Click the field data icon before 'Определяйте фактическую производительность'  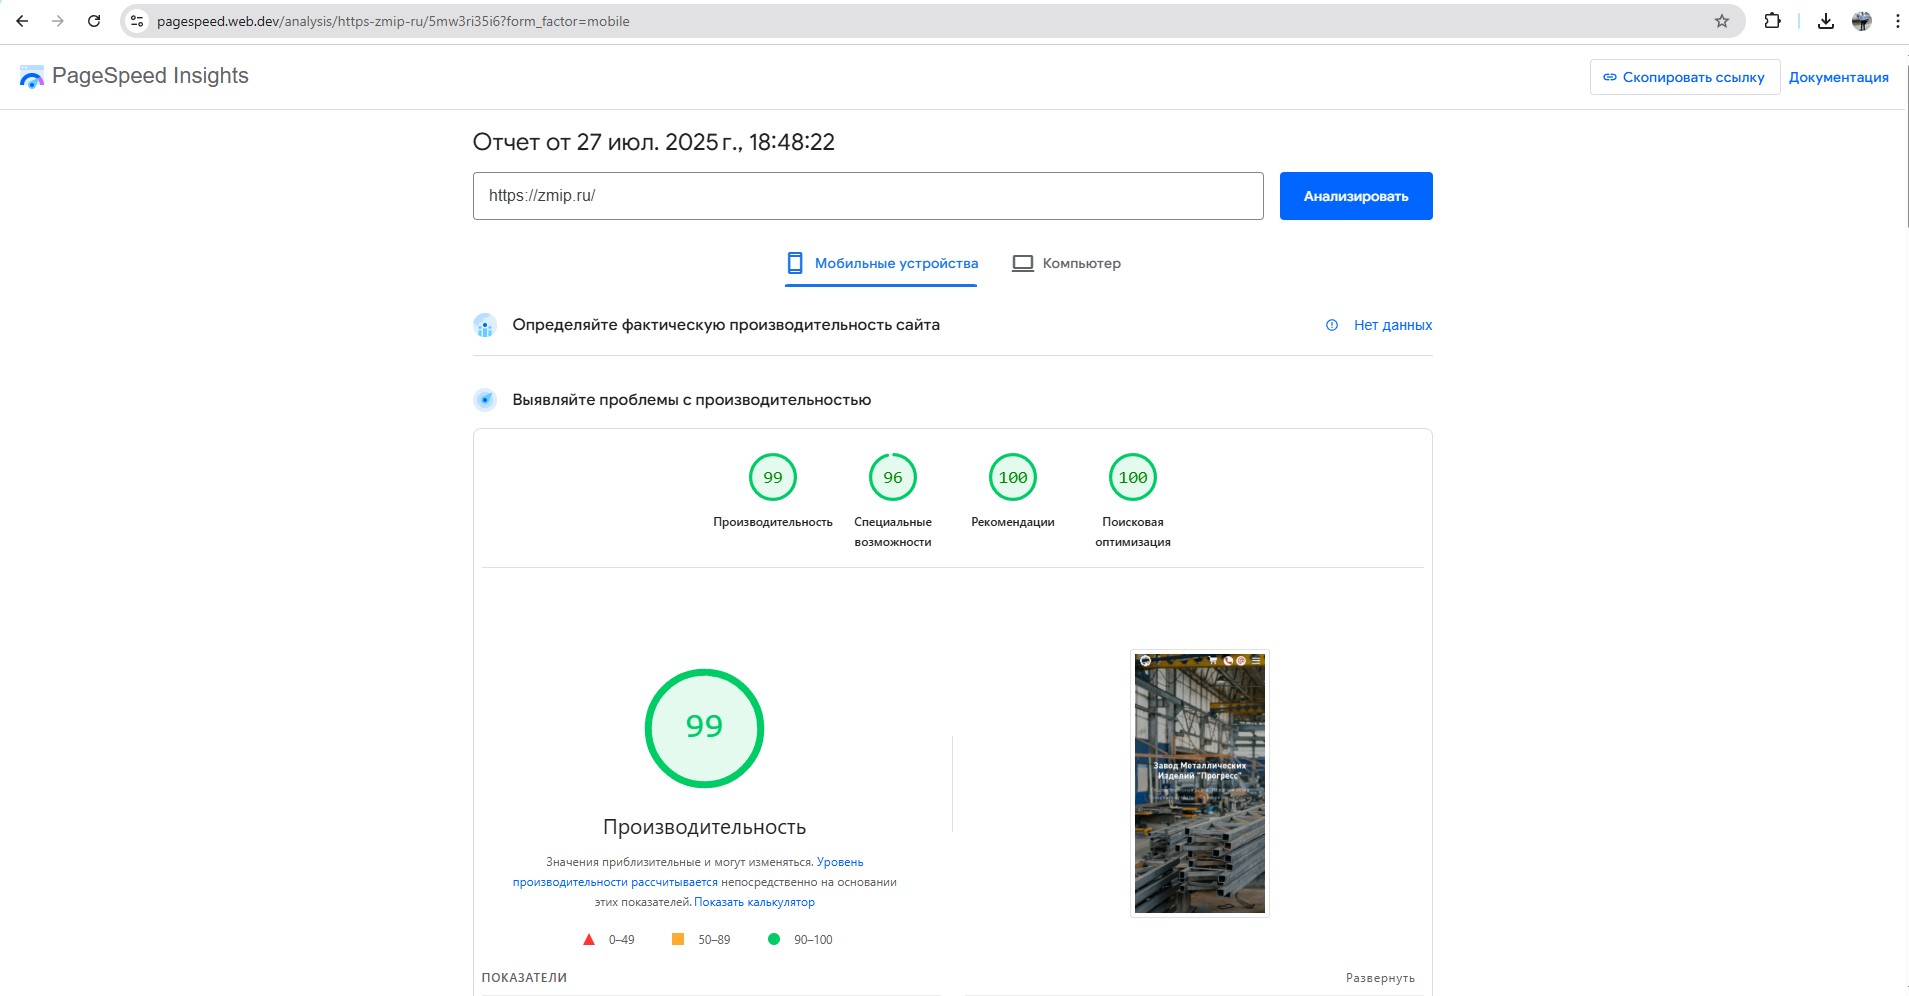tap(486, 325)
